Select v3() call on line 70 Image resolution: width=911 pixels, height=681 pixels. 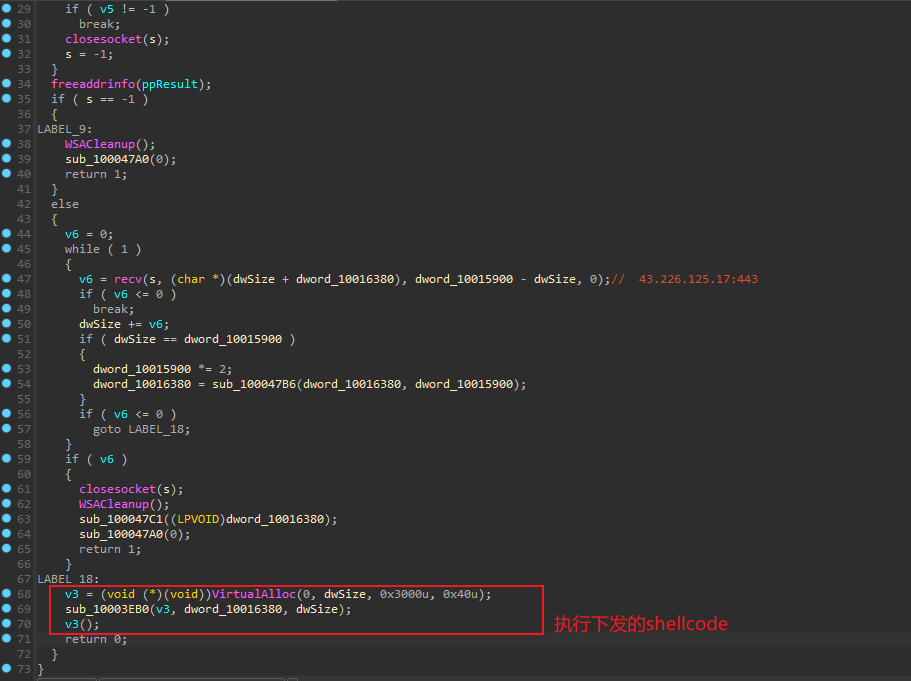pos(82,625)
